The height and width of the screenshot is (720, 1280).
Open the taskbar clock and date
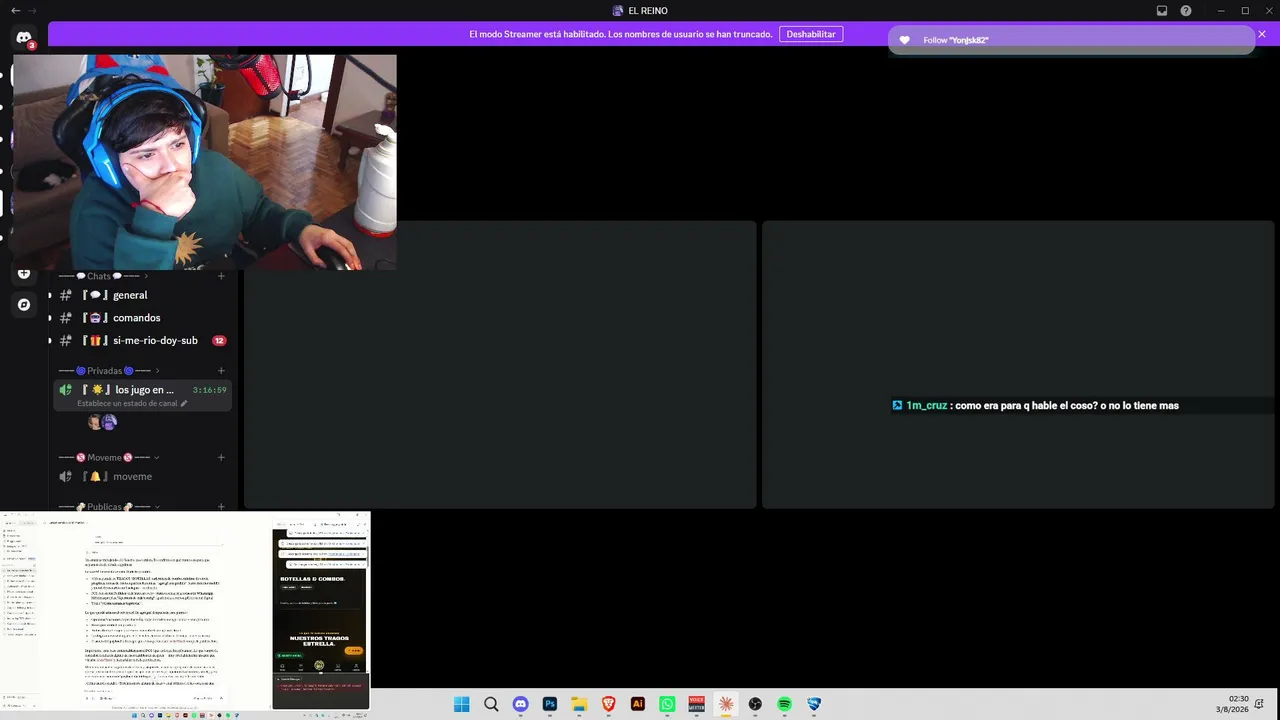1231,704
